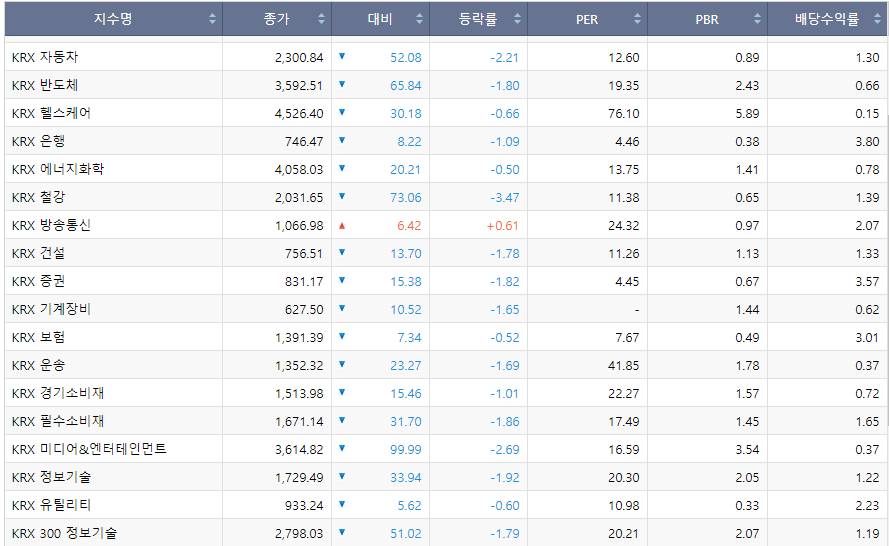
Task: Click the 41.85 PER value
Action: coord(624,366)
